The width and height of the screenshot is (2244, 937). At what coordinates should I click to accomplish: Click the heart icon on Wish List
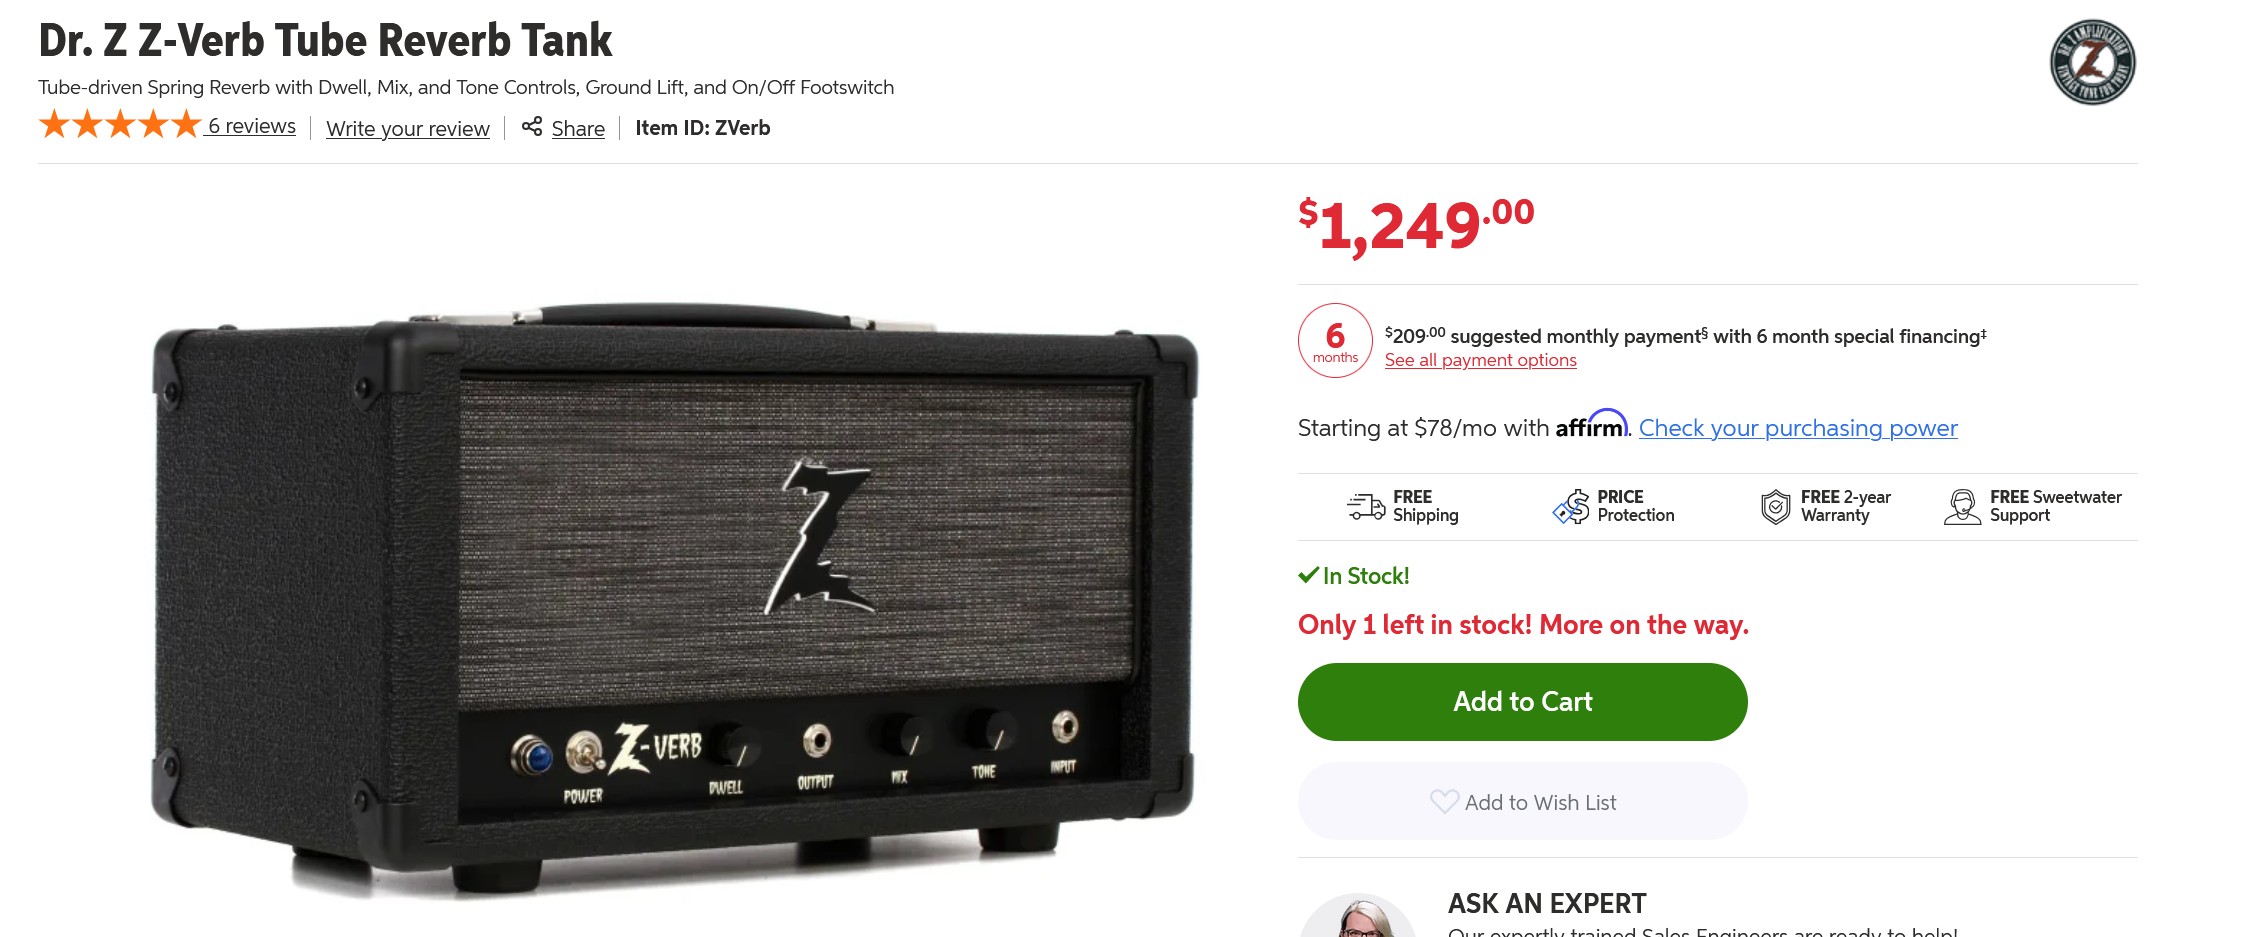pyautogui.click(x=1444, y=802)
